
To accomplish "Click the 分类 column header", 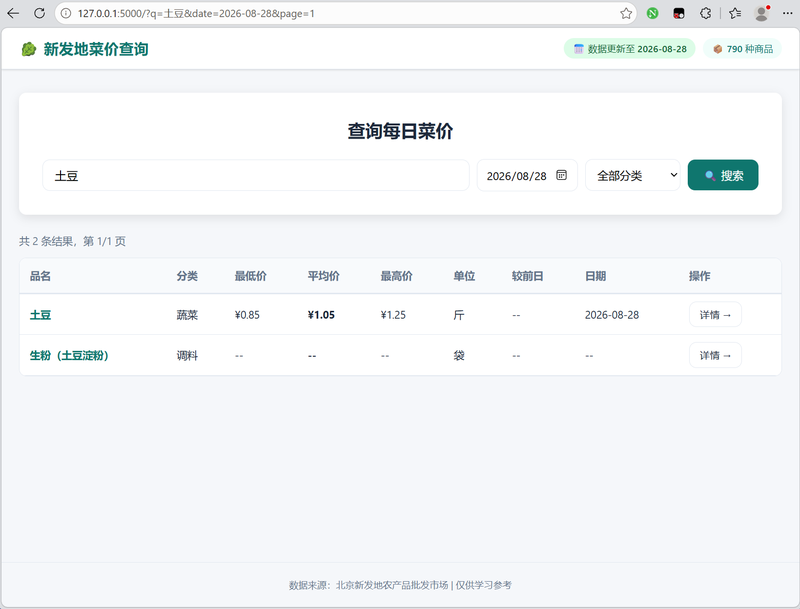I will tap(187, 276).
